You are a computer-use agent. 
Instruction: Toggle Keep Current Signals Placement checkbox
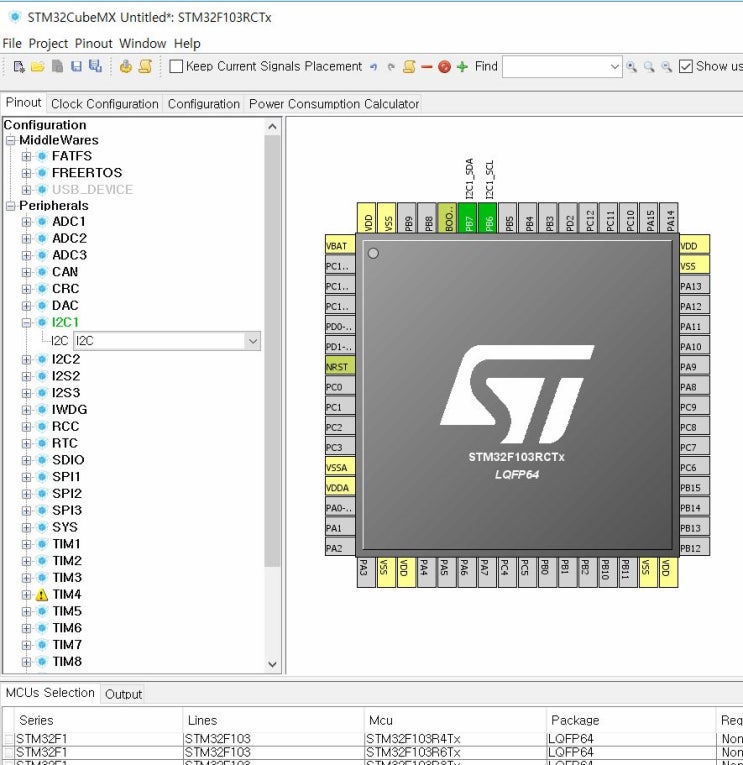pos(176,66)
